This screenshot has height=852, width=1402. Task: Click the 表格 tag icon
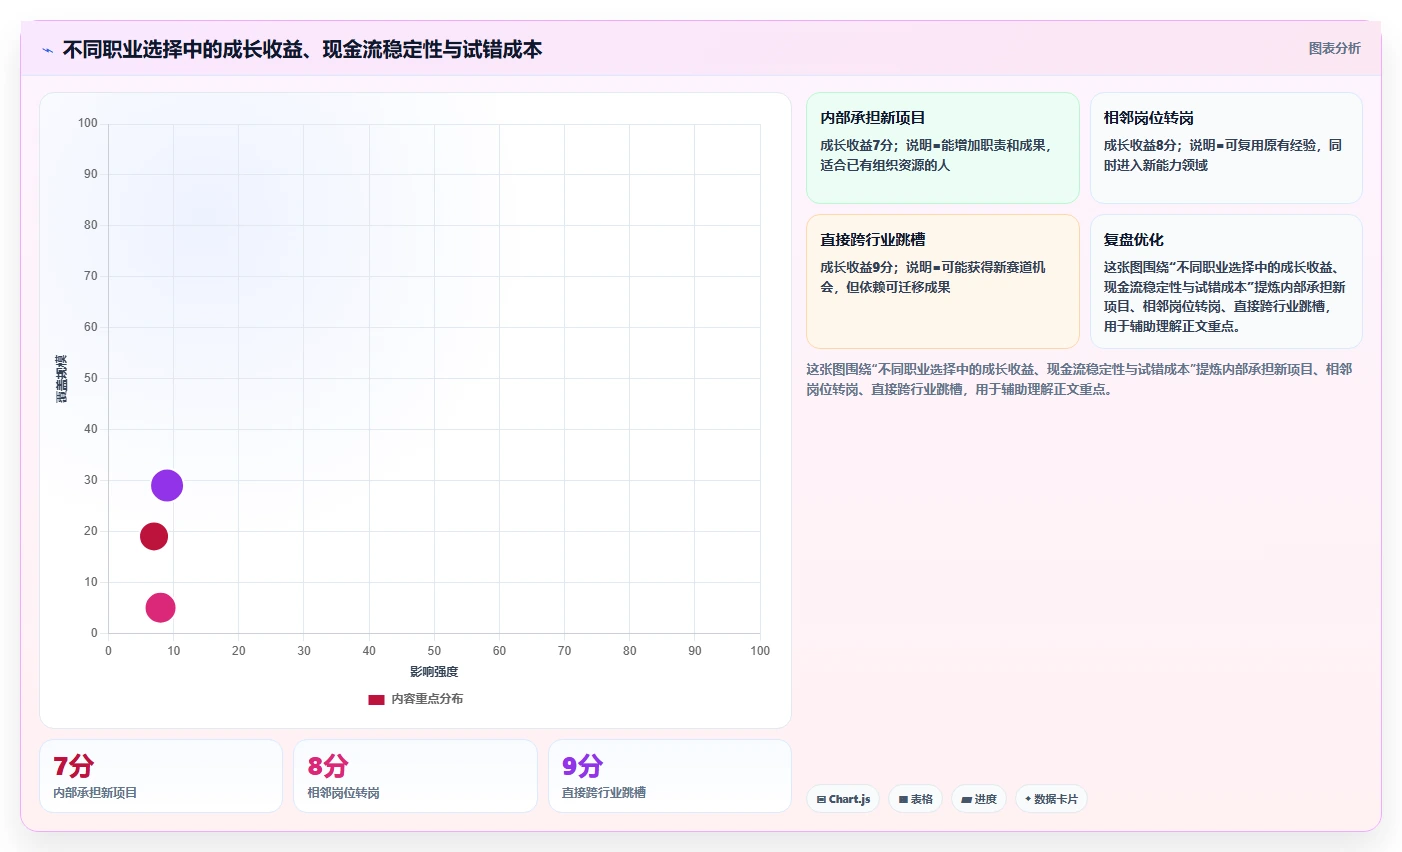click(903, 800)
